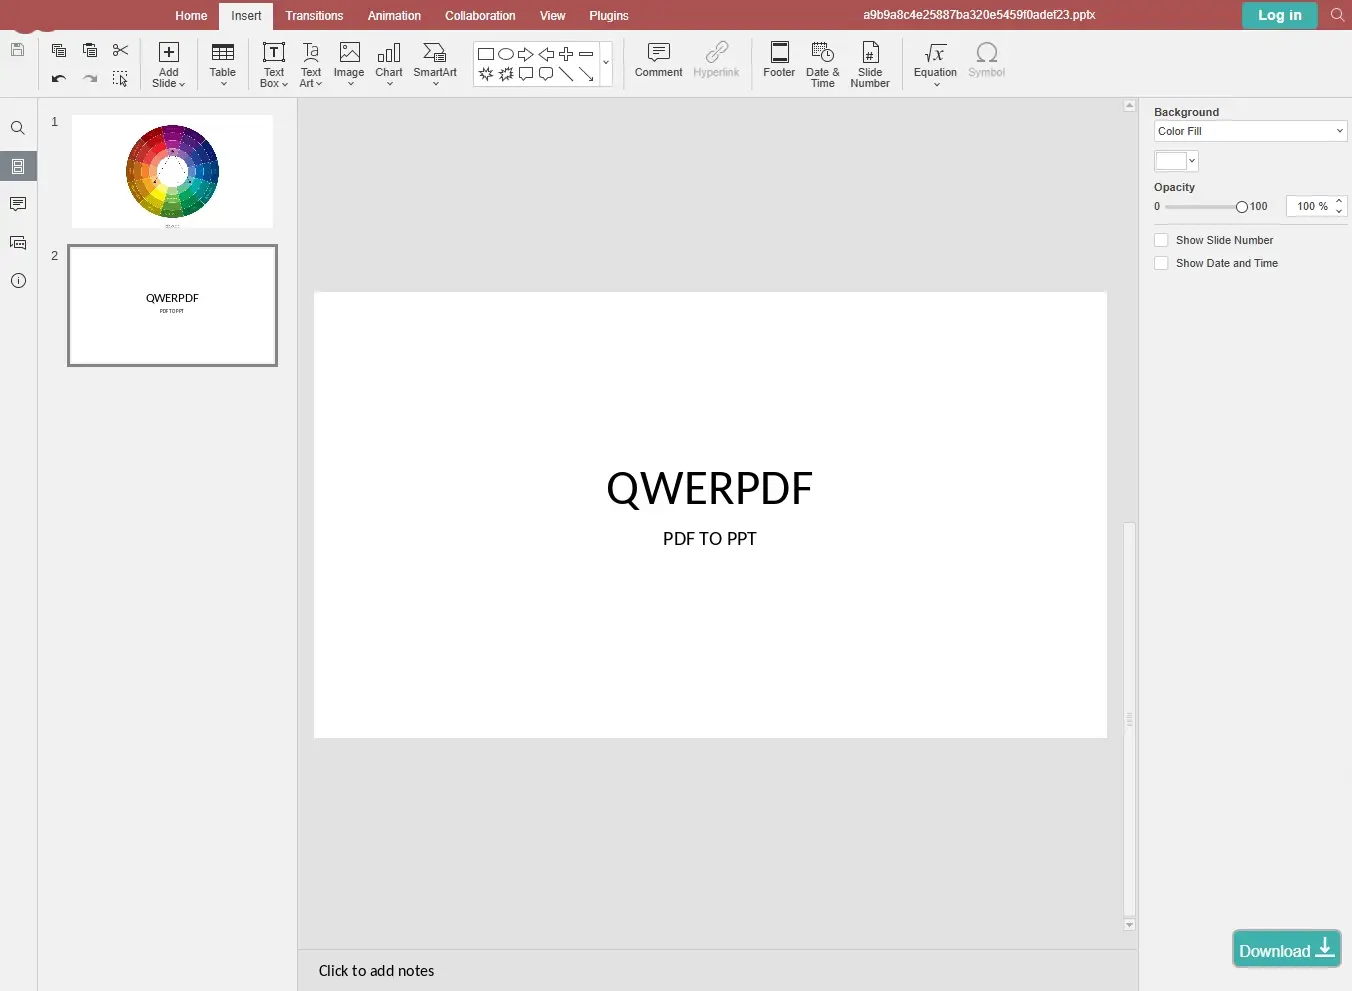Image resolution: width=1352 pixels, height=991 pixels.
Task: Open the About info icon in left sidebar
Action: 18,281
